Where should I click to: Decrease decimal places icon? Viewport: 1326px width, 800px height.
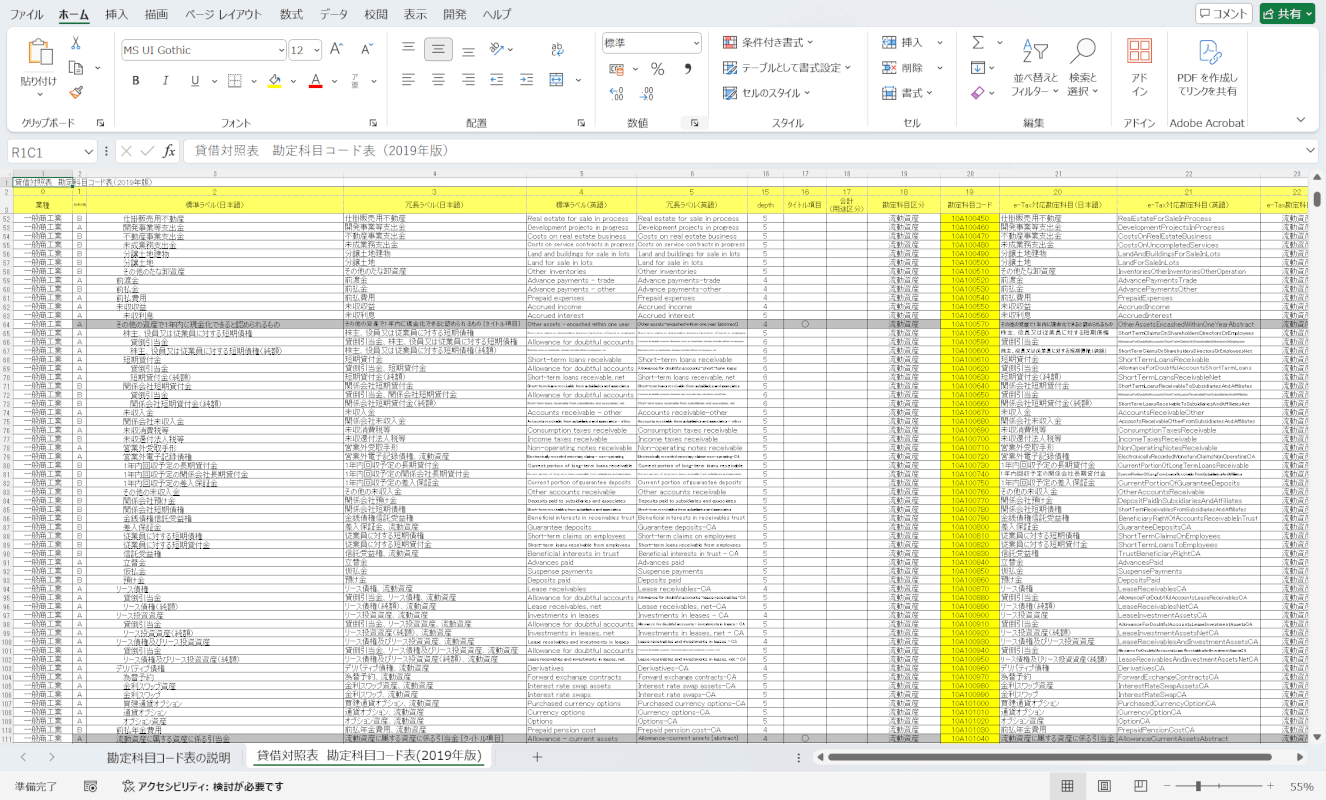pos(645,95)
